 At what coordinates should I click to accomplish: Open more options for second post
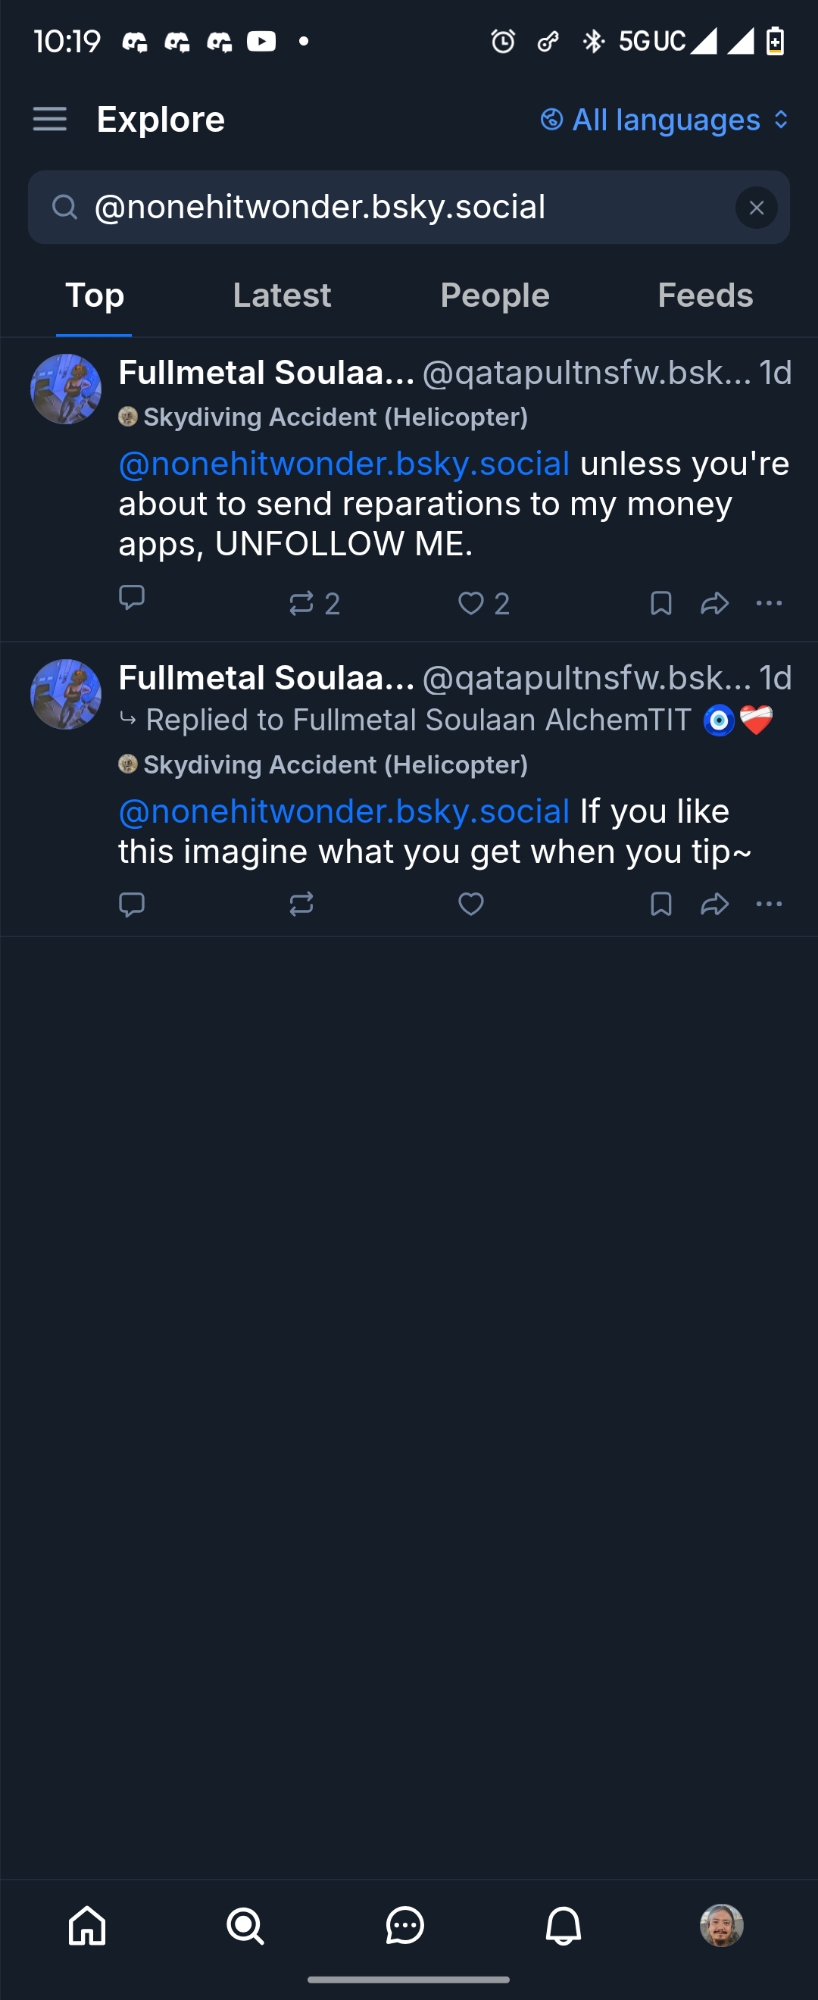point(769,904)
